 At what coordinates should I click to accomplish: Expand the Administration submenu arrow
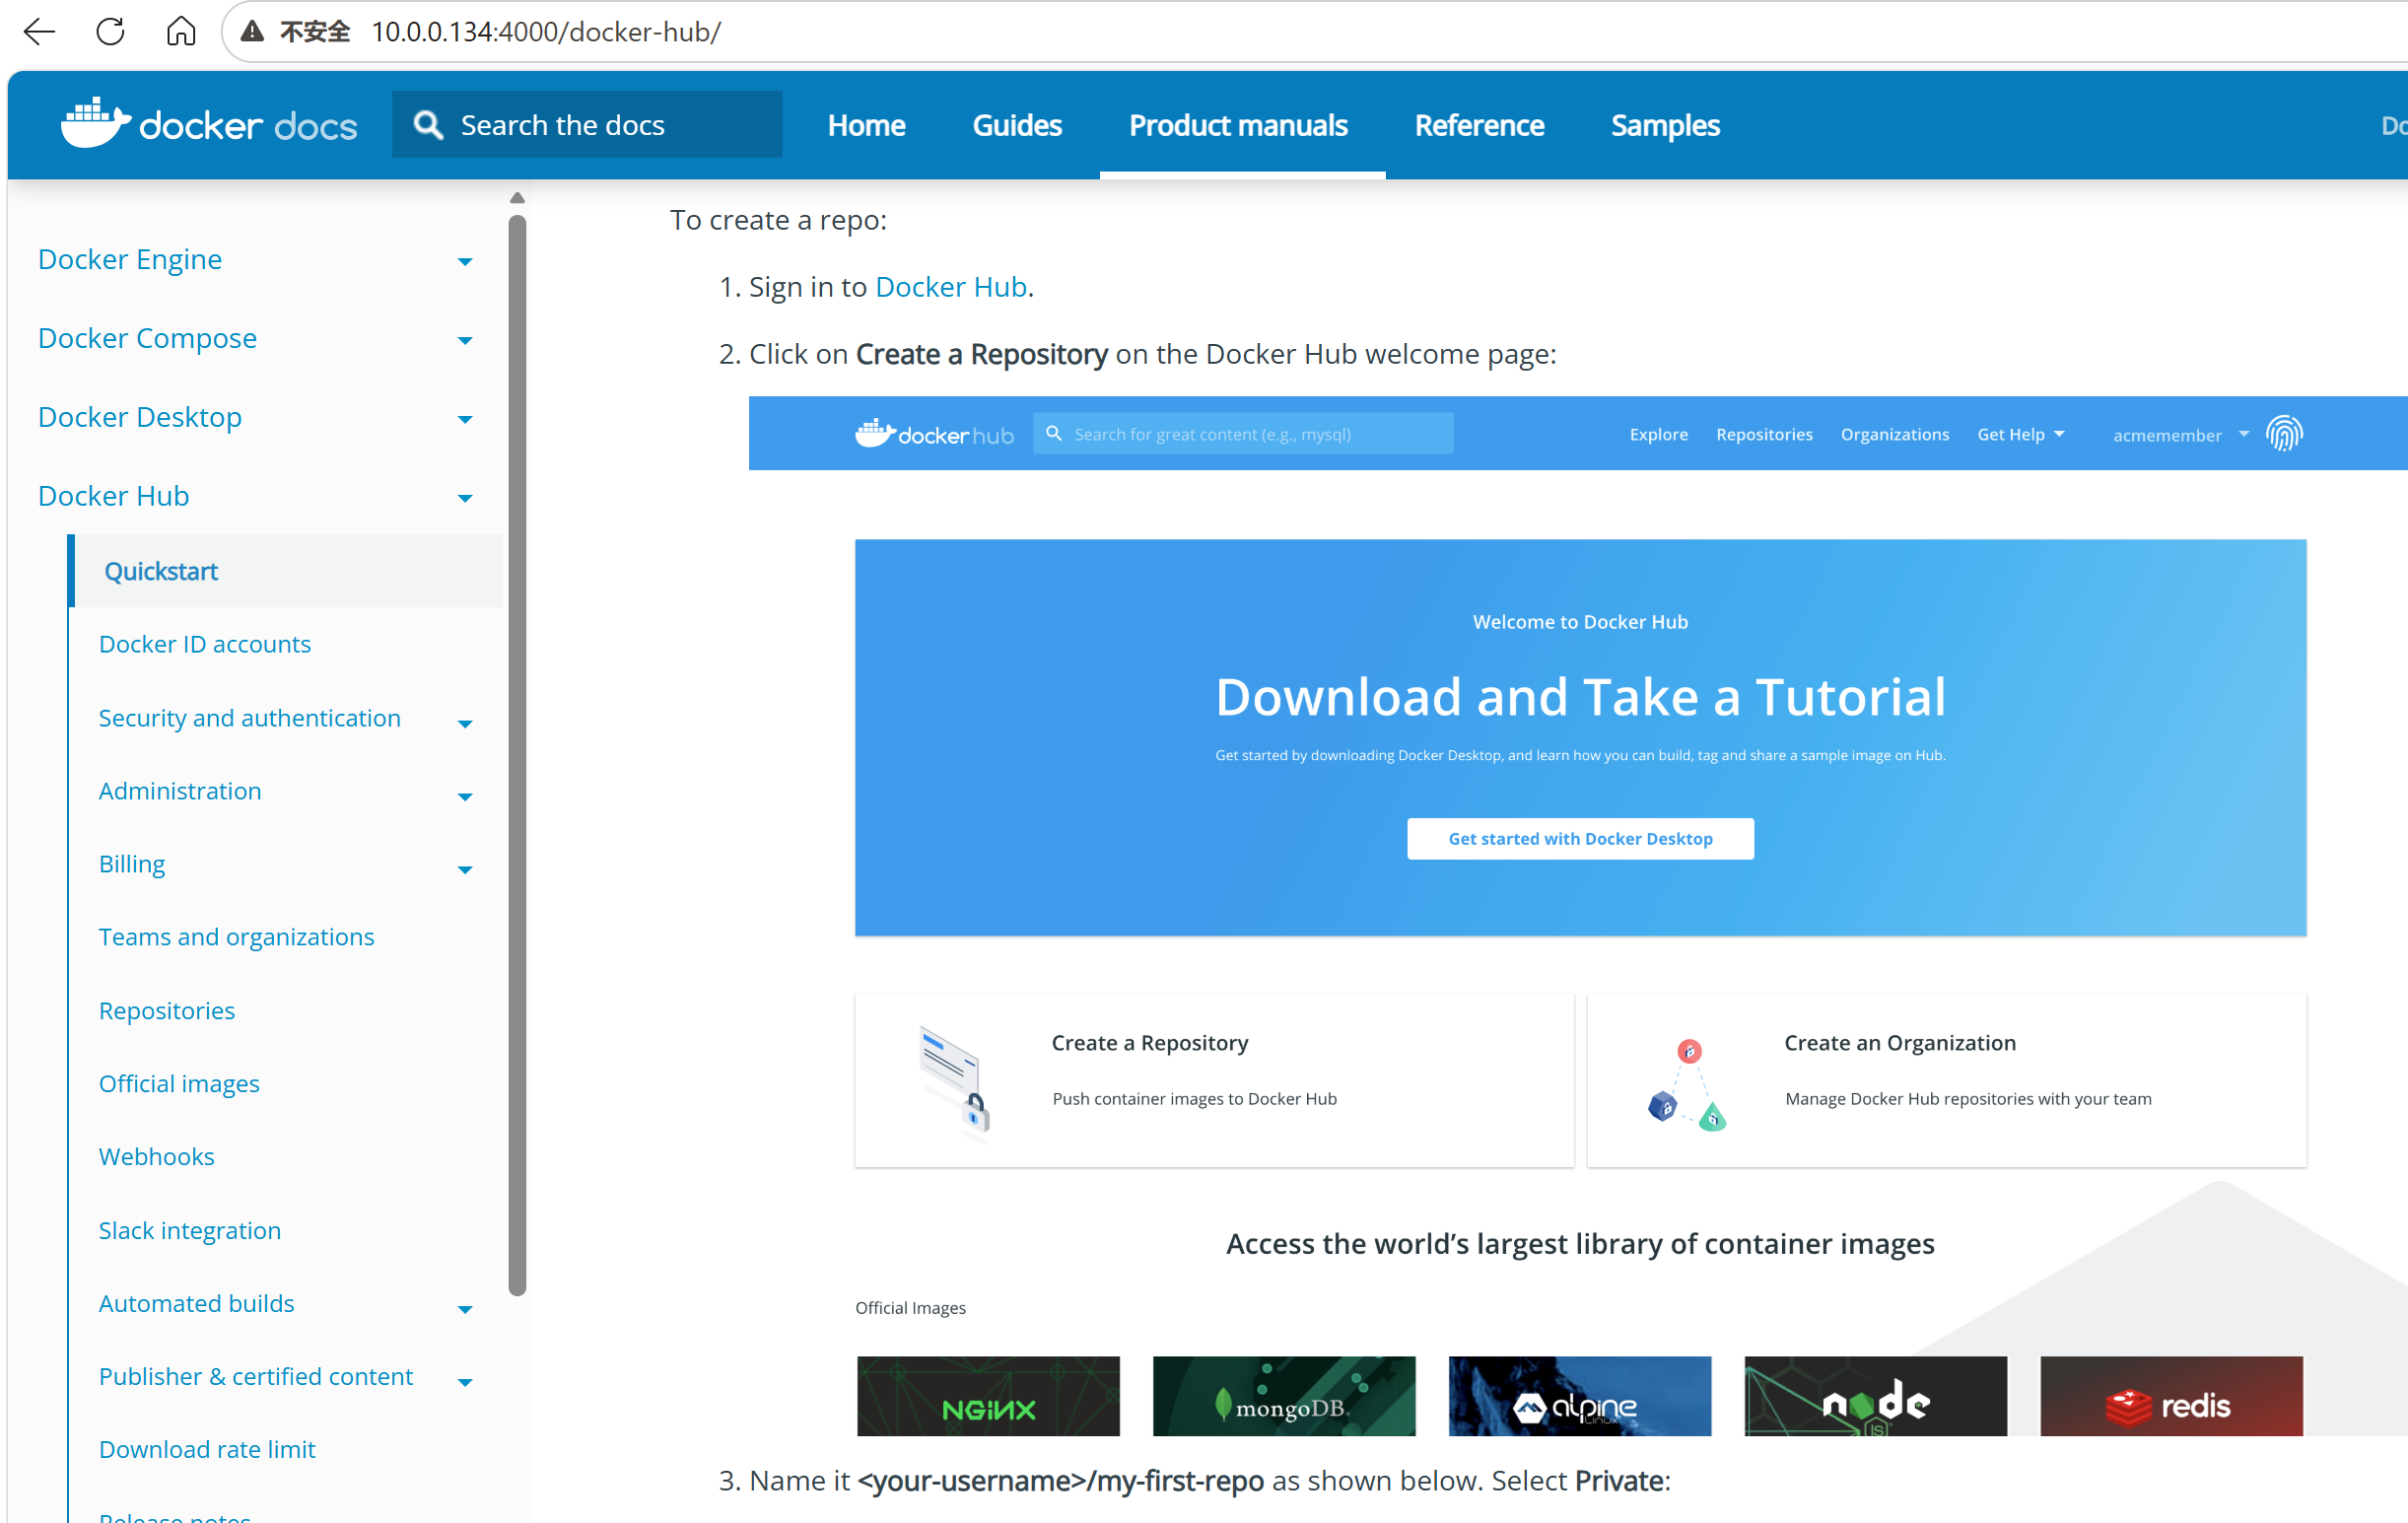[x=465, y=797]
